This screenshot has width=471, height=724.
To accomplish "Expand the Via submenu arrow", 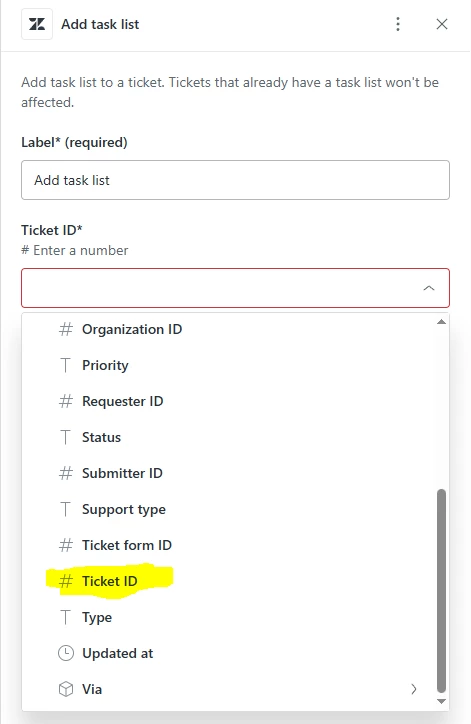I will [414, 689].
